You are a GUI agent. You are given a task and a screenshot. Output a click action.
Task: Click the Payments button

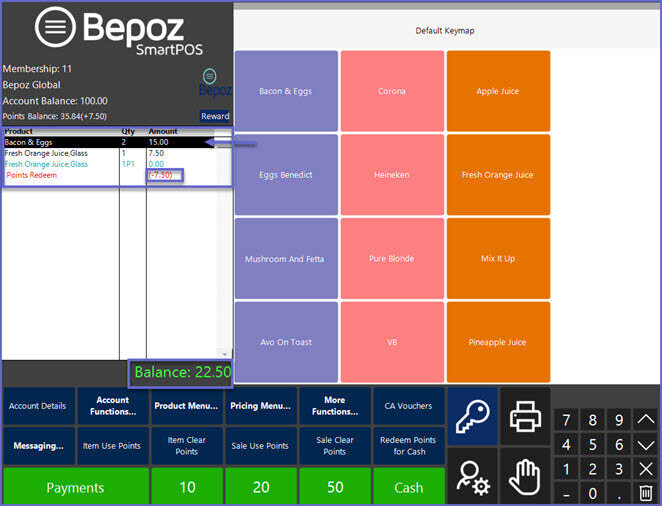pos(75,488)
